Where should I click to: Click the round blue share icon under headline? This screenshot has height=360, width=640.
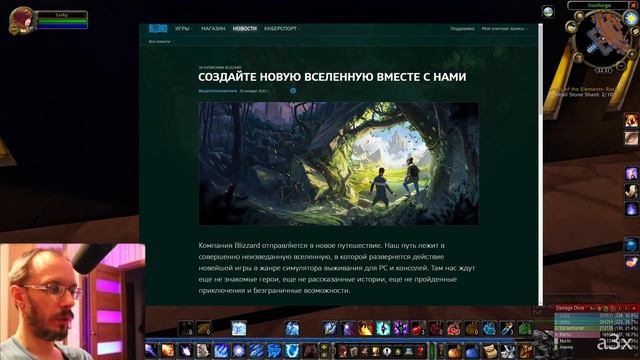point(293,91)
